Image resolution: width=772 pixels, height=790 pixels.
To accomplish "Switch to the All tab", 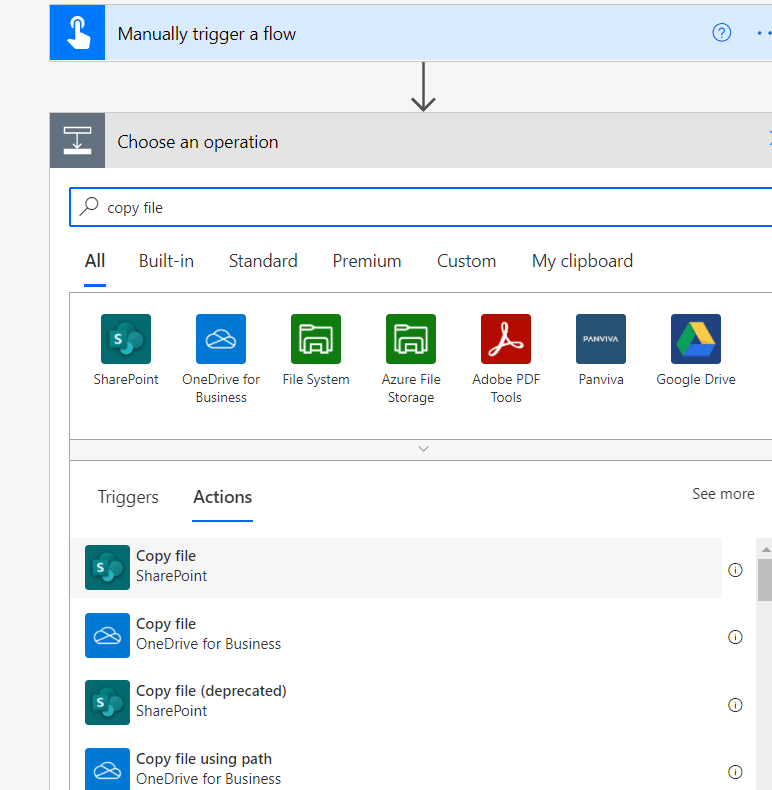I will coord(95,261).
